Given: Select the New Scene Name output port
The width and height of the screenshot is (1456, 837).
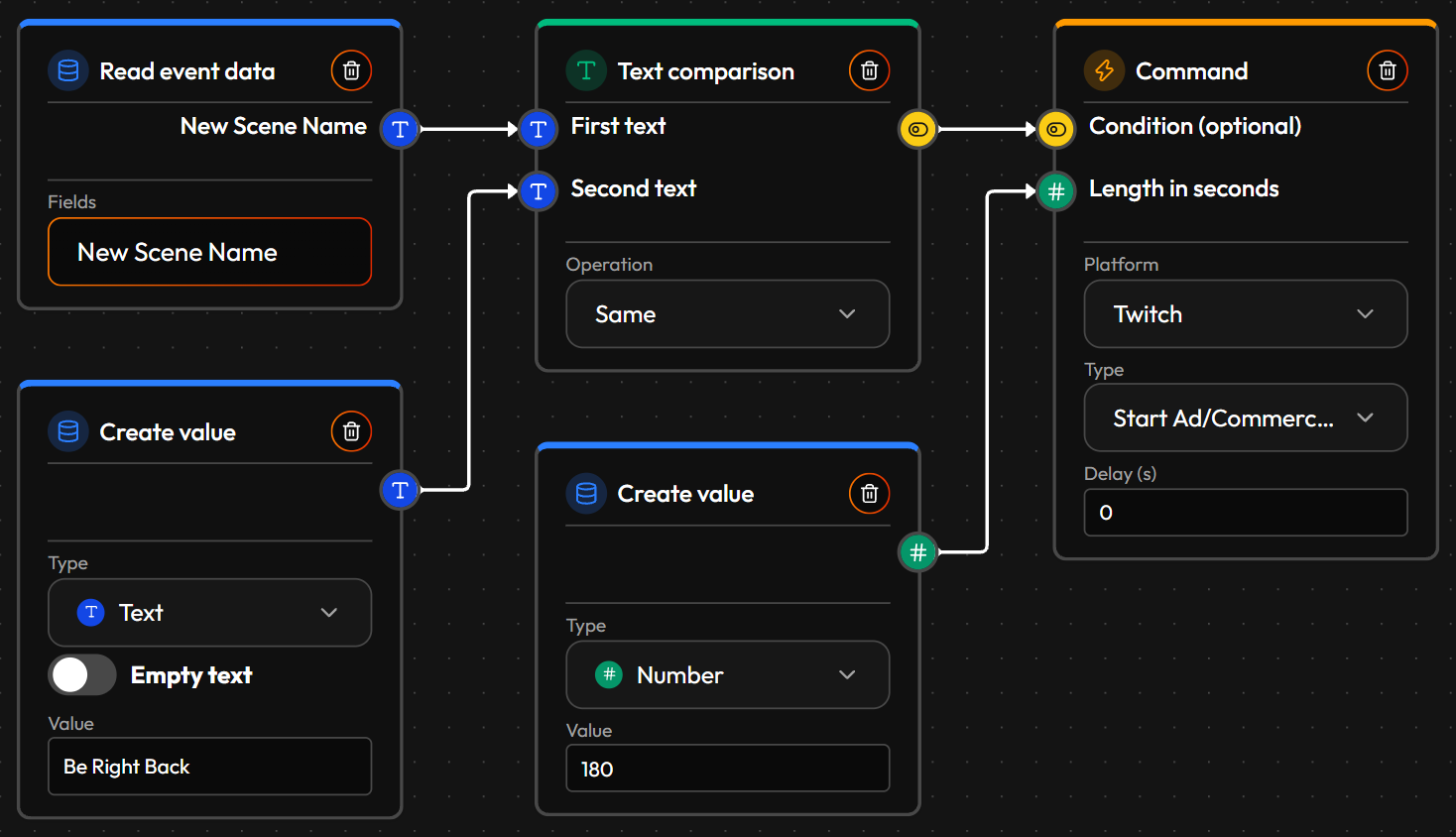Looking at the screenshot, I should click(400, 128).
